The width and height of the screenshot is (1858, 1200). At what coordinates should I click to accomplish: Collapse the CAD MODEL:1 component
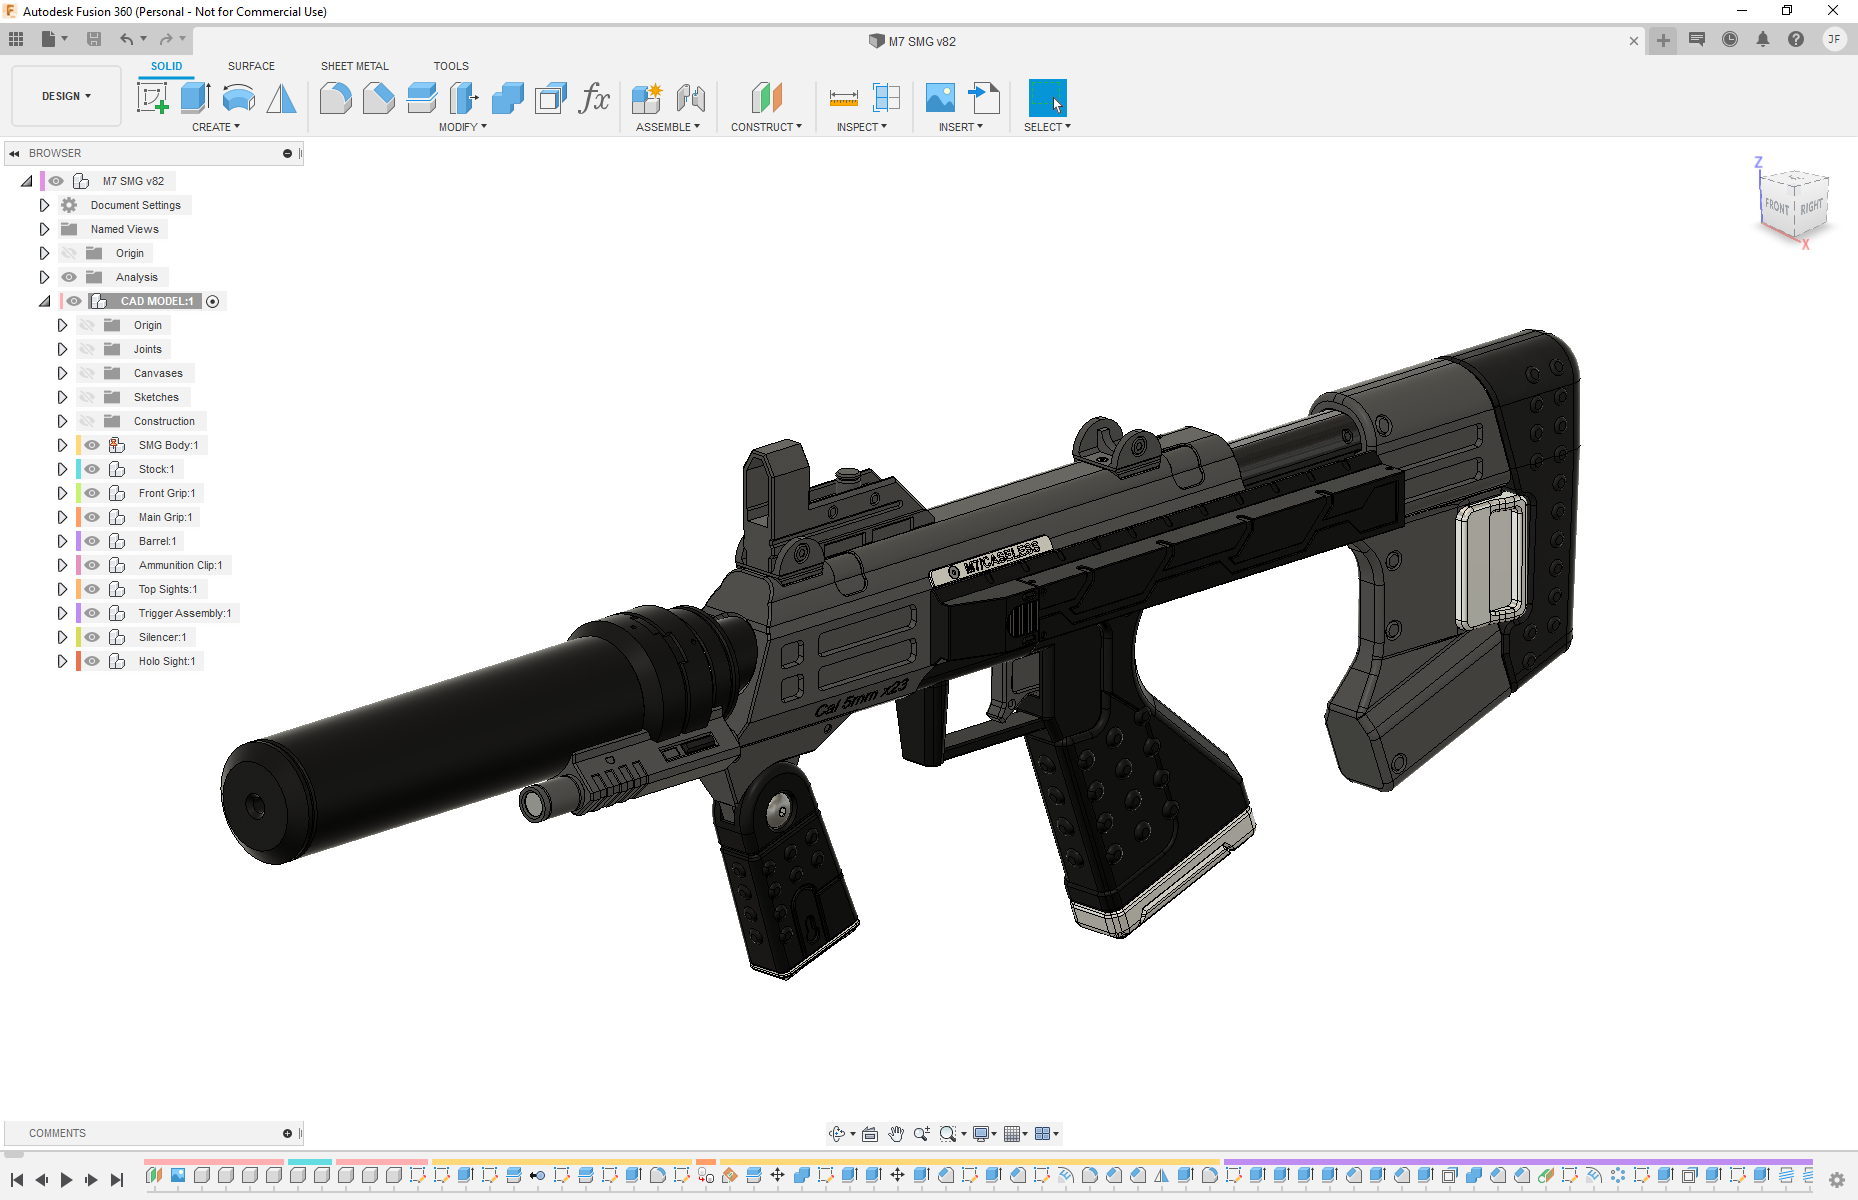coord(45,301)
